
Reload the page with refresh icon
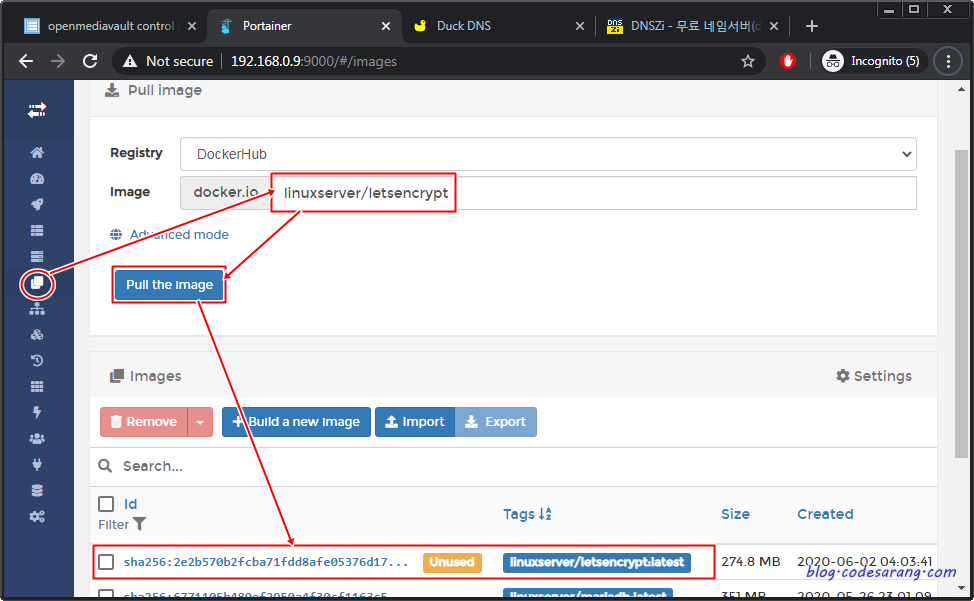point(90,61)
